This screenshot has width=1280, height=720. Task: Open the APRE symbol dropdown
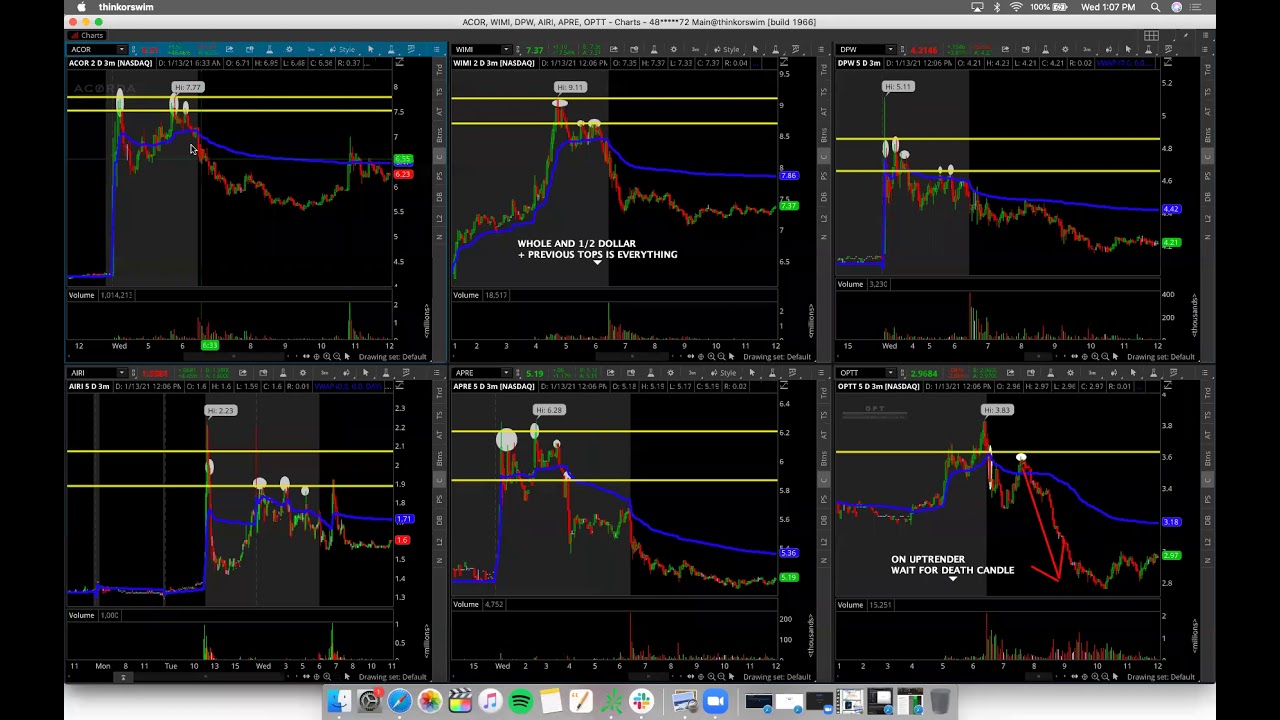point(506,373)
